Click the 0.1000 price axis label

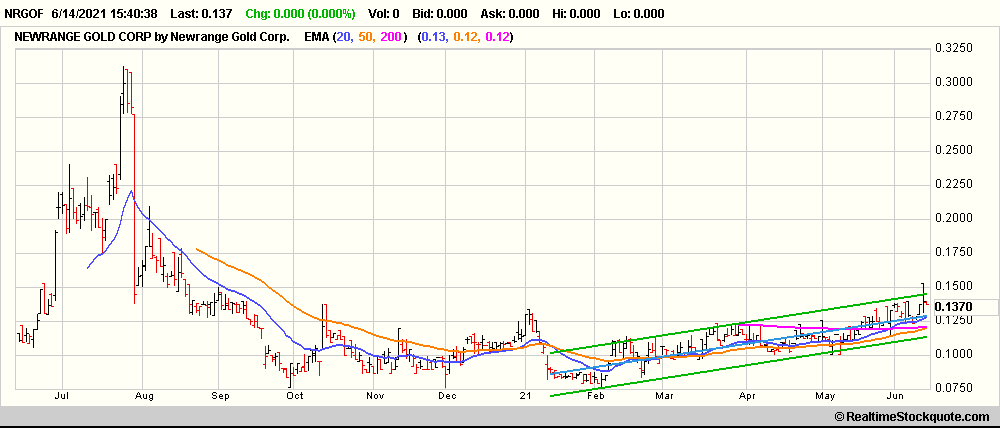pos(953,354)
